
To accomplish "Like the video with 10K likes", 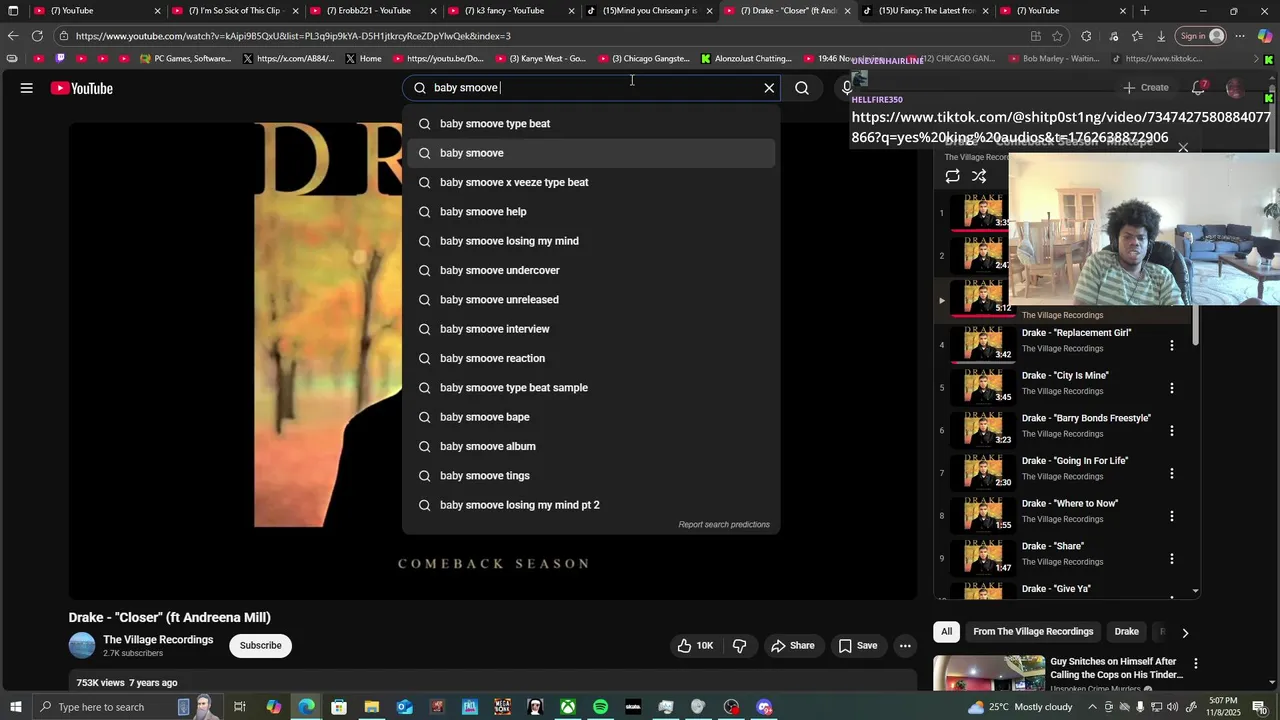I will (695, 646).
